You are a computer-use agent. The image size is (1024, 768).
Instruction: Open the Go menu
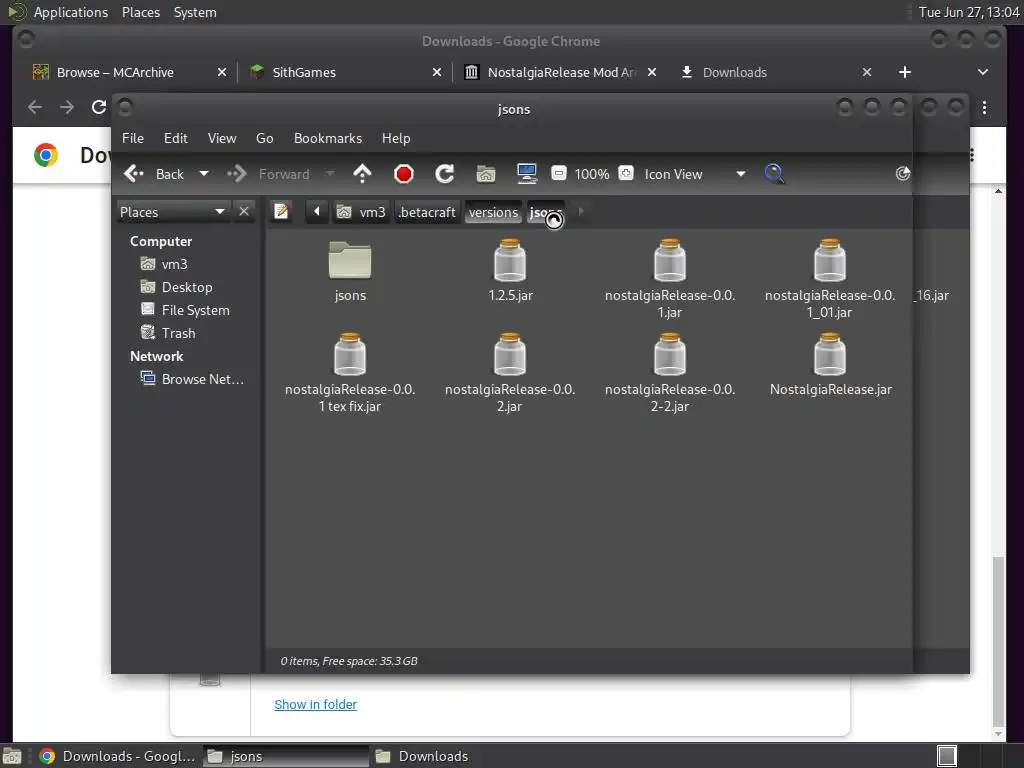pyautogui.click(x=264, y=138)
